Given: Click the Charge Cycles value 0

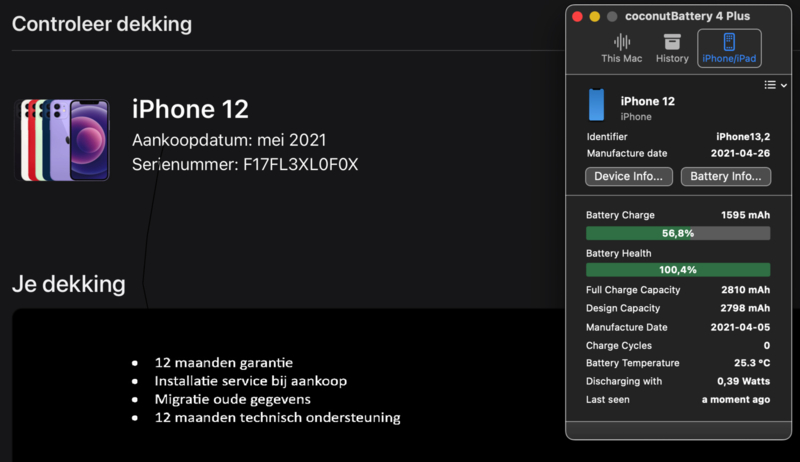Looking at the screenshot, I should 766,346.
